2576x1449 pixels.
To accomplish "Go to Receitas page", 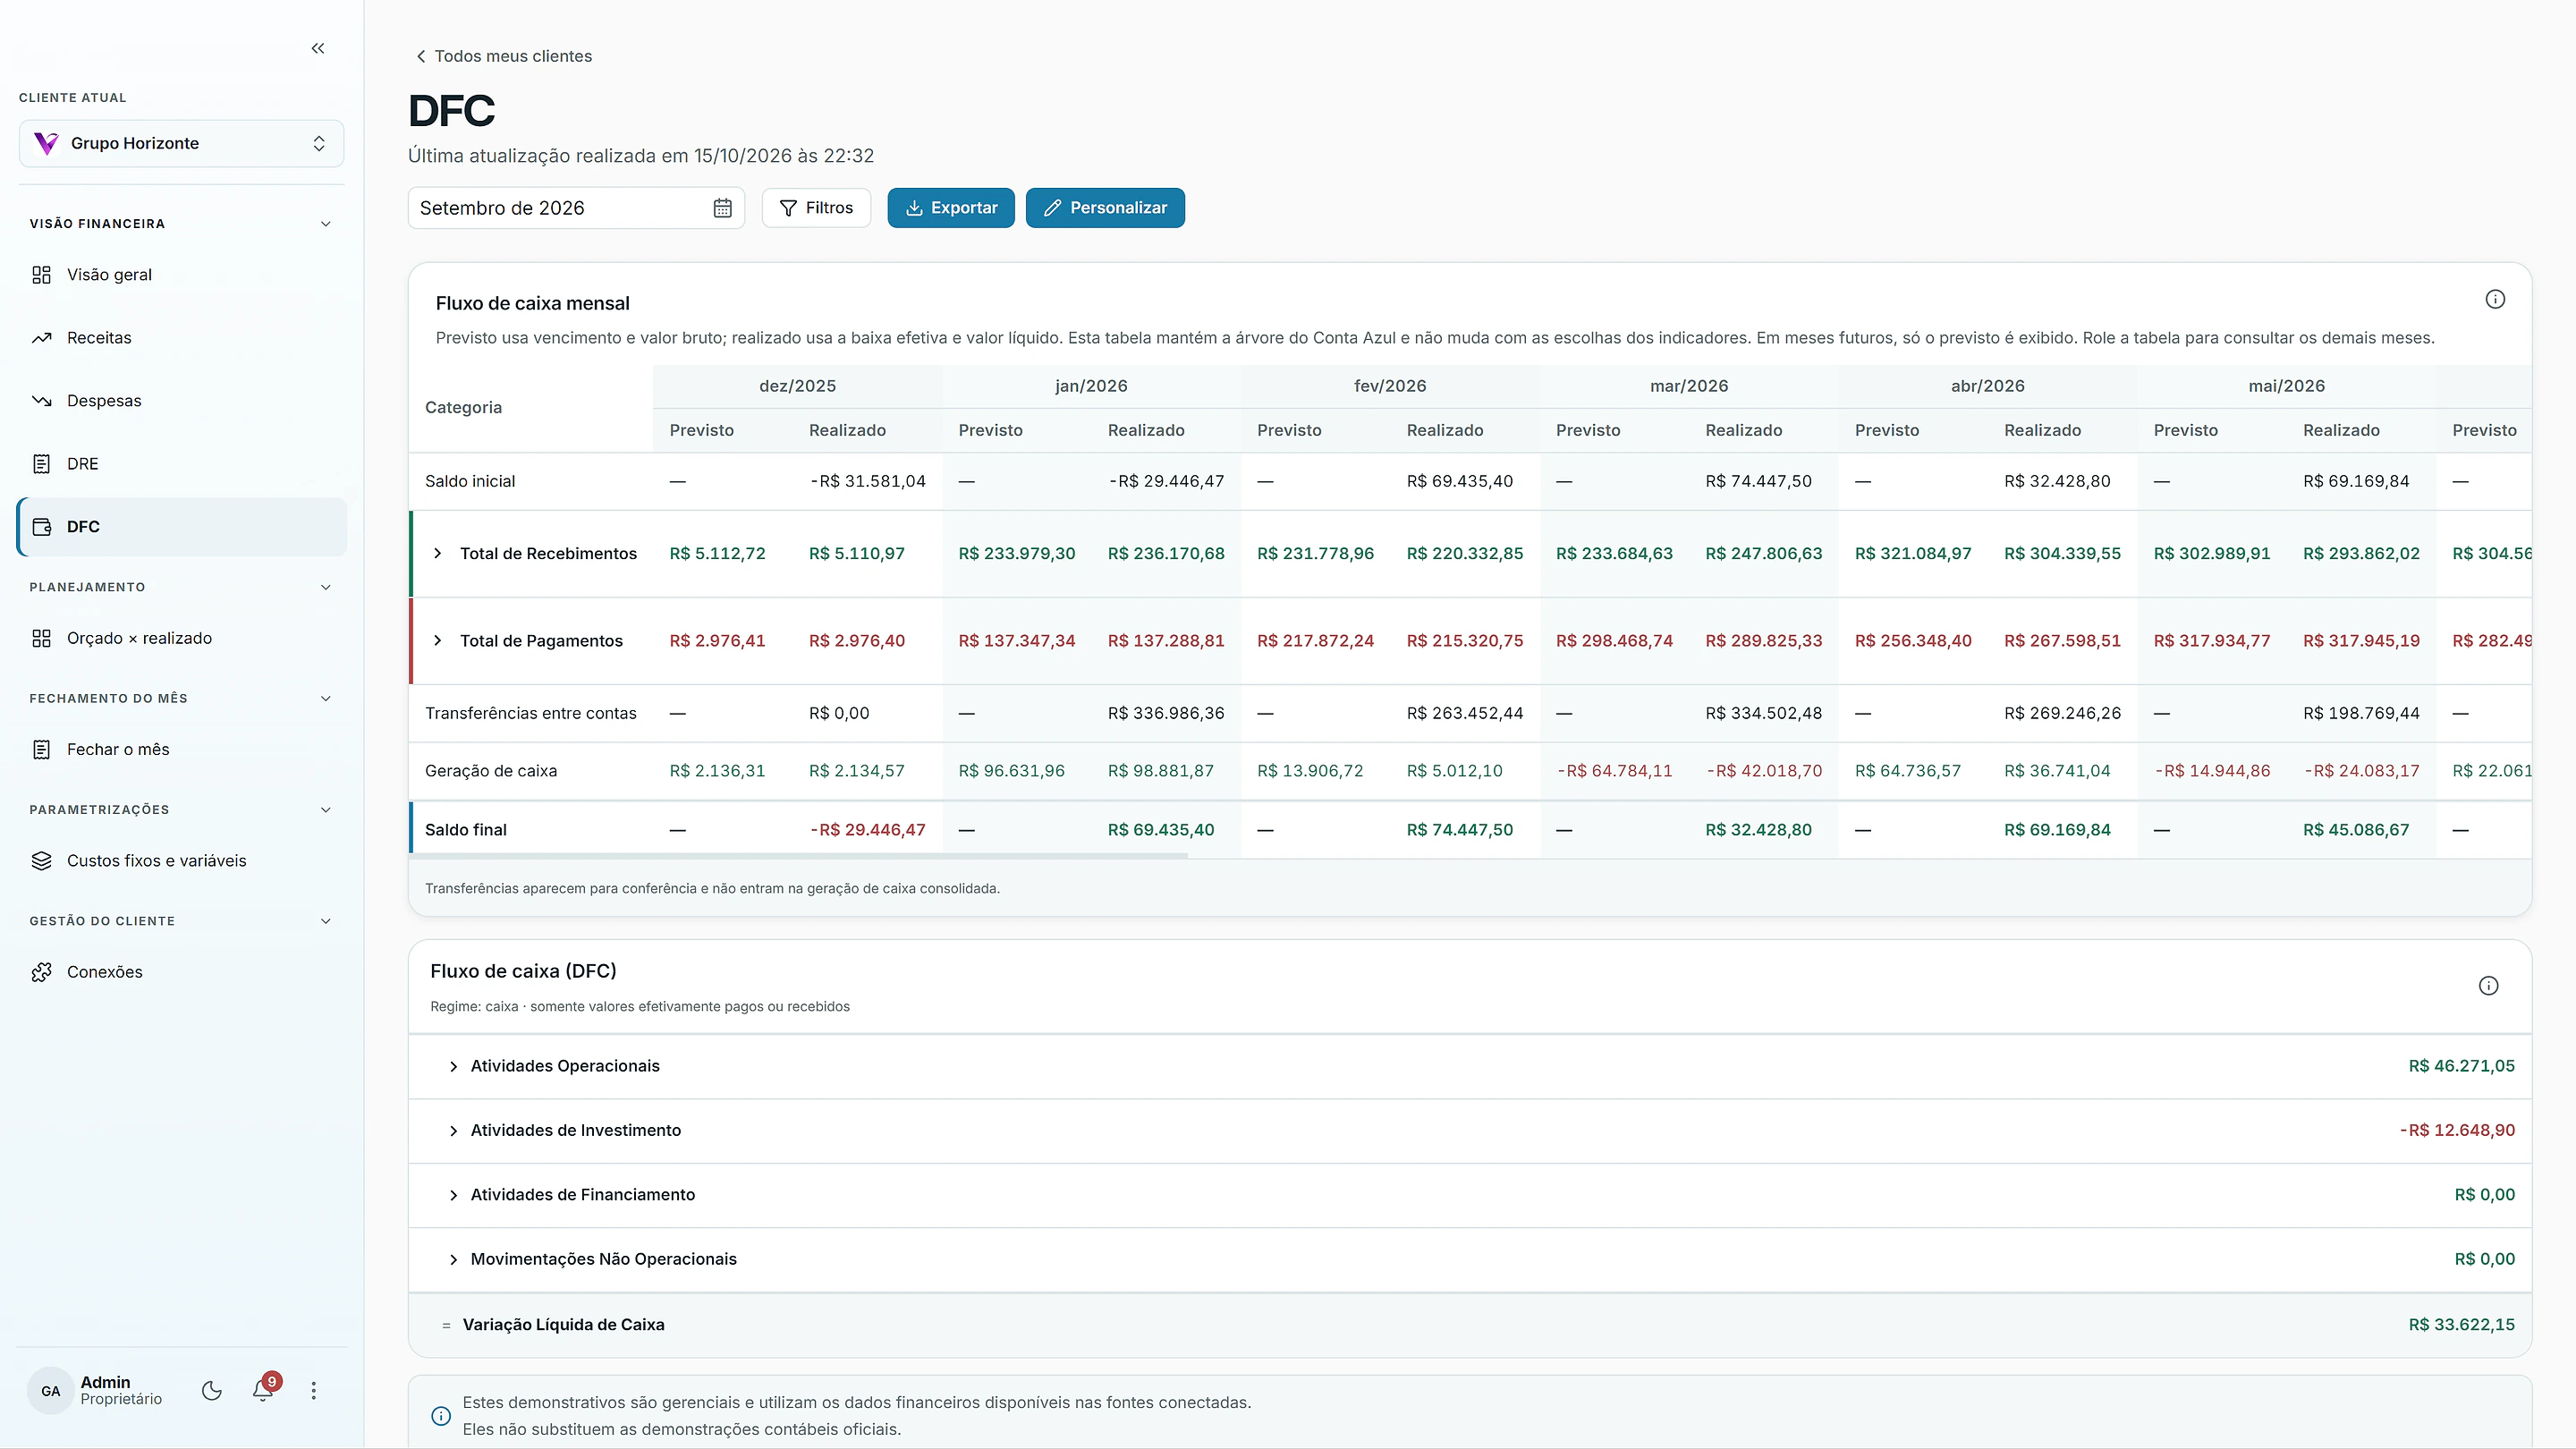I will click(181, 338).
